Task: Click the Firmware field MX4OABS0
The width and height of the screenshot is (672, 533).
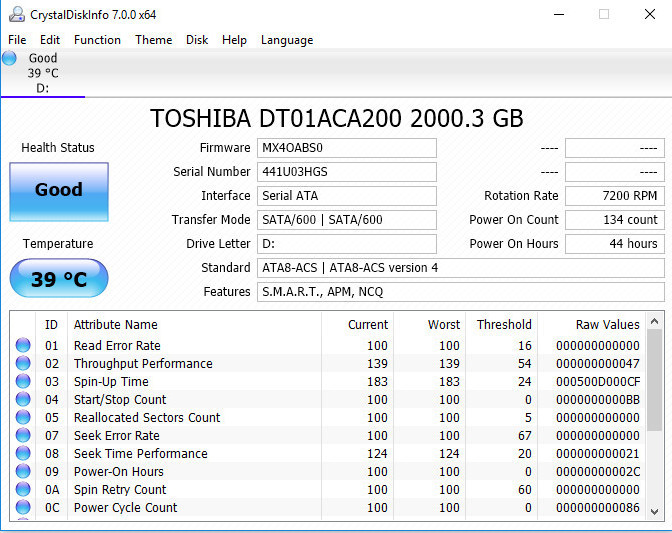Action: pos(347,148)
